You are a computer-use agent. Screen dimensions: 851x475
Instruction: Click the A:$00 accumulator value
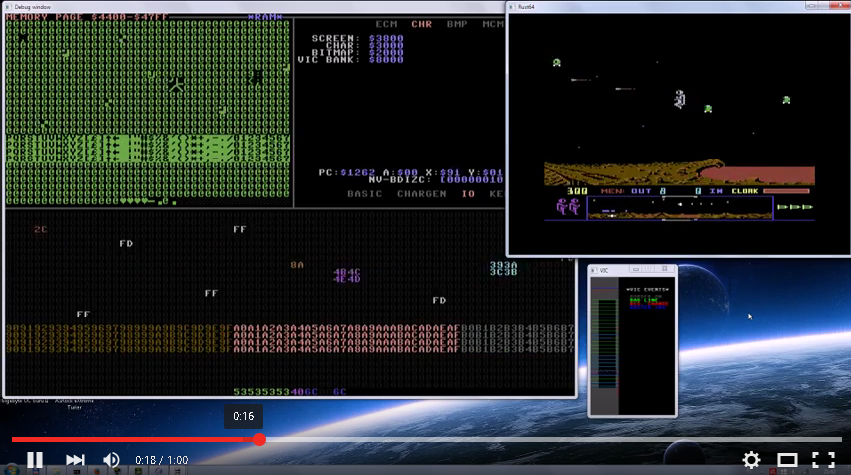pos(402,172)
